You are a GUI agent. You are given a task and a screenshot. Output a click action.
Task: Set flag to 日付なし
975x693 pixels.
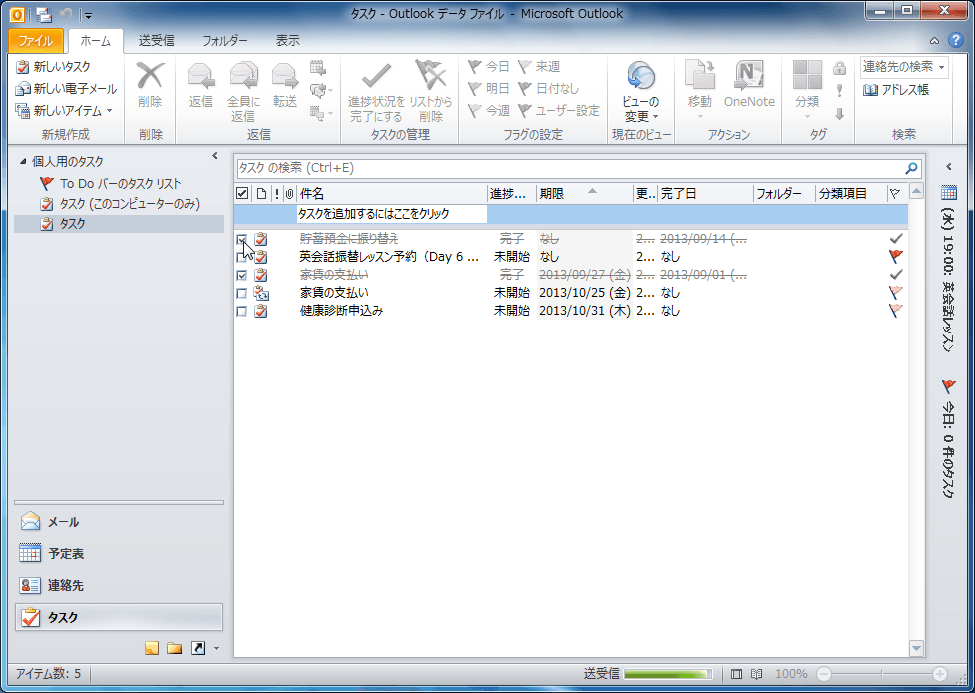[x=549, y=88]
